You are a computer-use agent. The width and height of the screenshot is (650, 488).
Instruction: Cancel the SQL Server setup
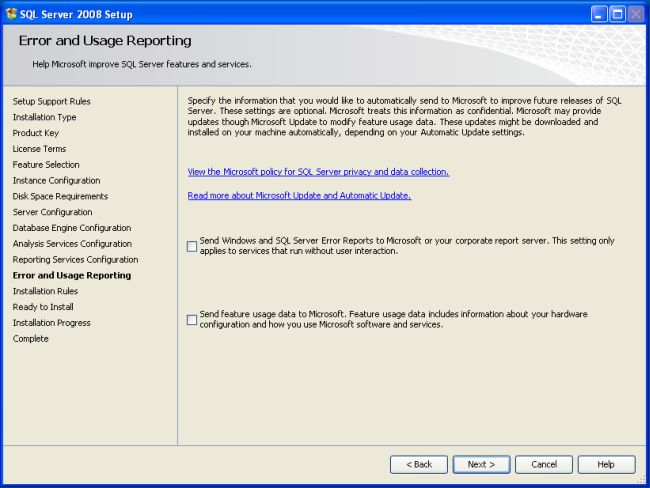[544, 464]
